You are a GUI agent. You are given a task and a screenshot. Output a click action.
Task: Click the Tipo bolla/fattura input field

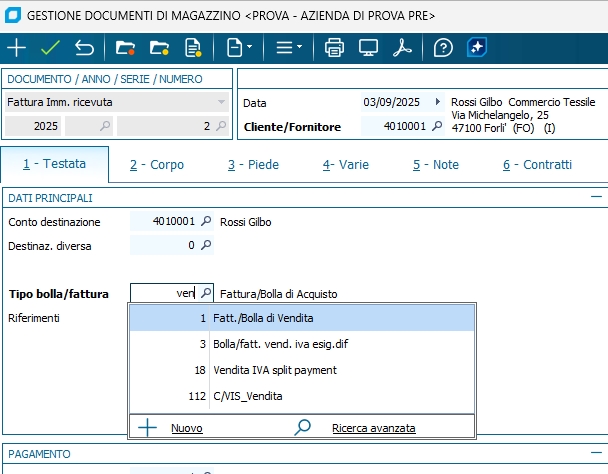point(163,294)
